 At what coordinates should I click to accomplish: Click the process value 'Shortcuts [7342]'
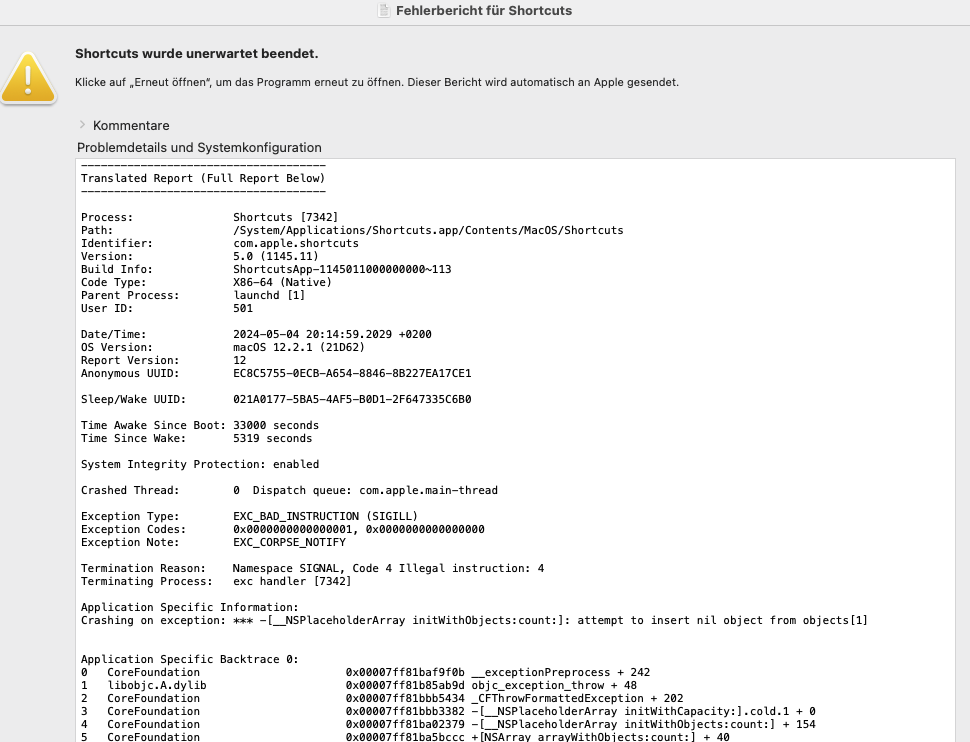[x=285, y=217]
